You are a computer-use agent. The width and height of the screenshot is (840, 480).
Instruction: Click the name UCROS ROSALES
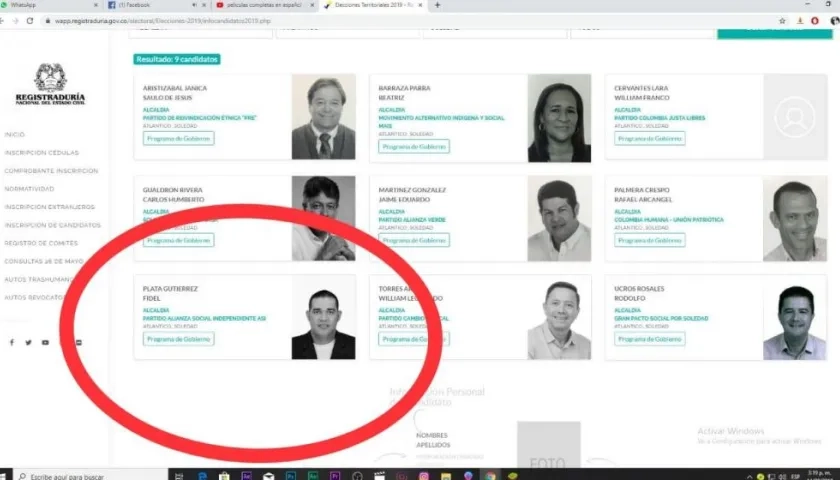point(639,289)
